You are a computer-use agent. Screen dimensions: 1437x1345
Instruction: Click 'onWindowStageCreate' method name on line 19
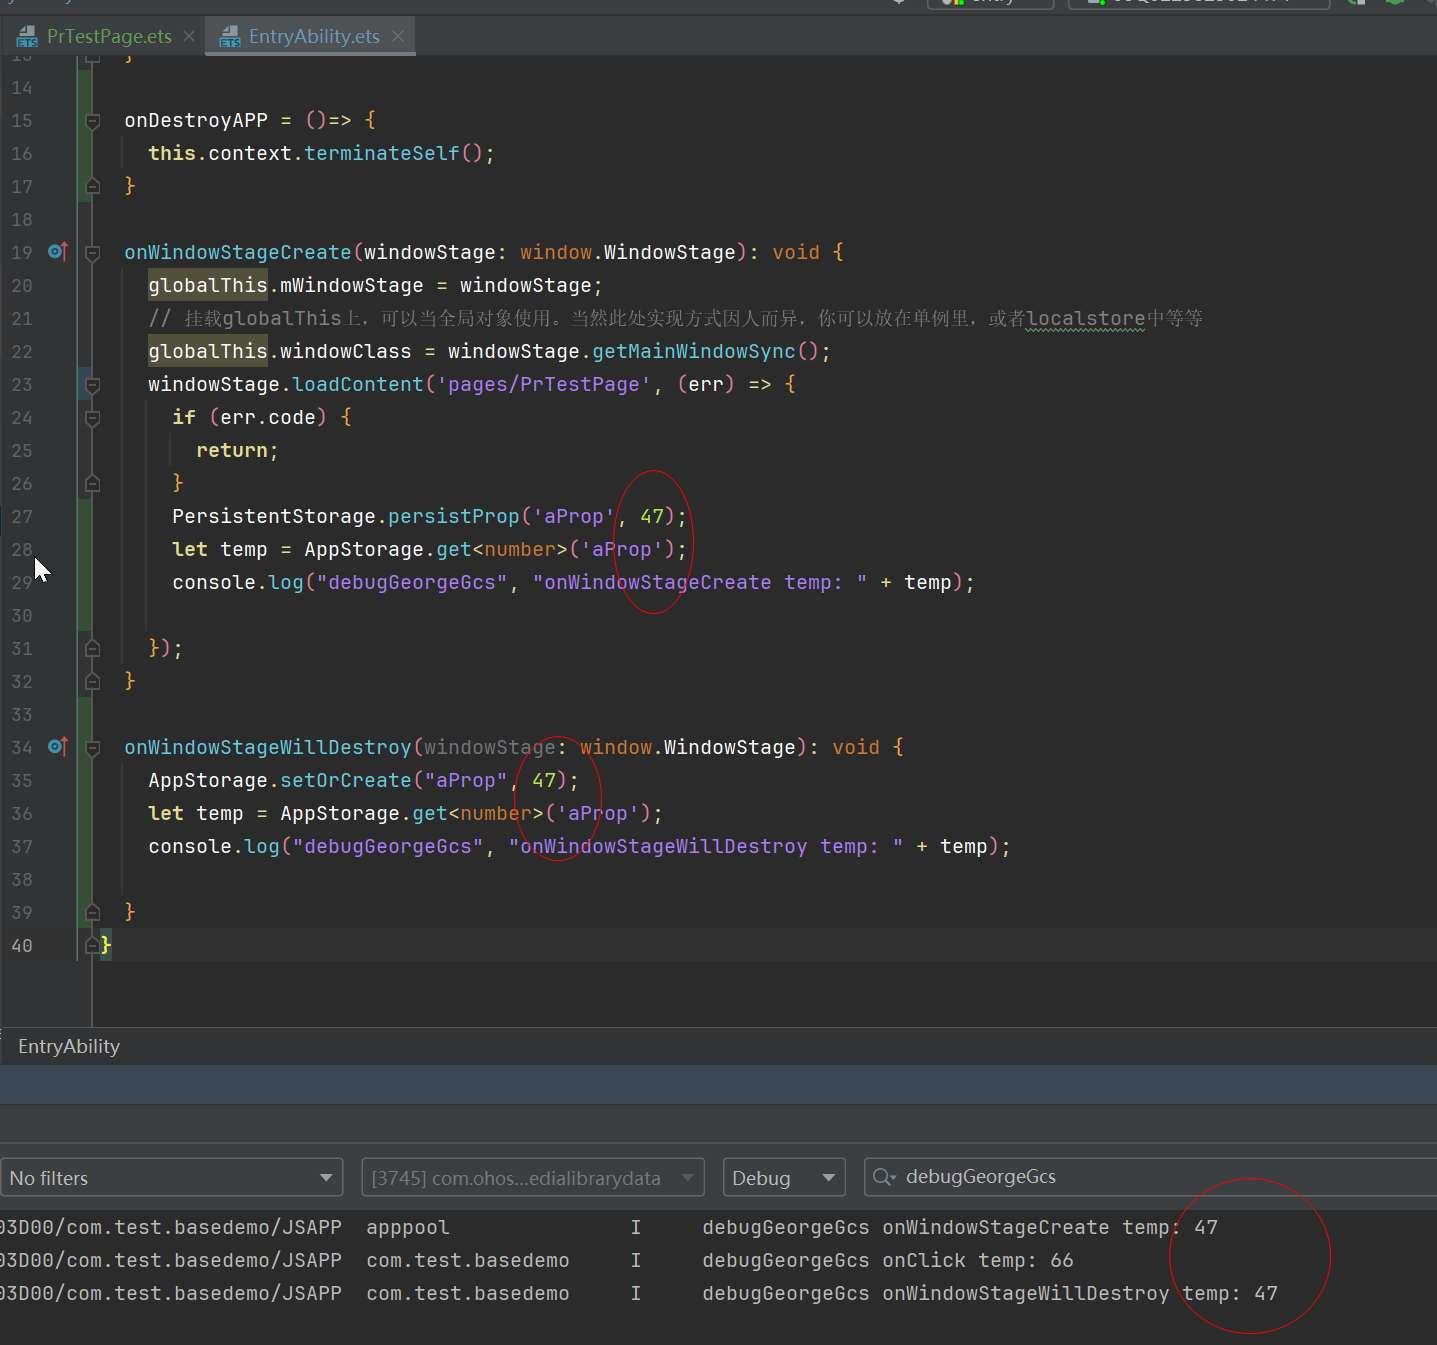pyautogui.click(x=238, y=252)
